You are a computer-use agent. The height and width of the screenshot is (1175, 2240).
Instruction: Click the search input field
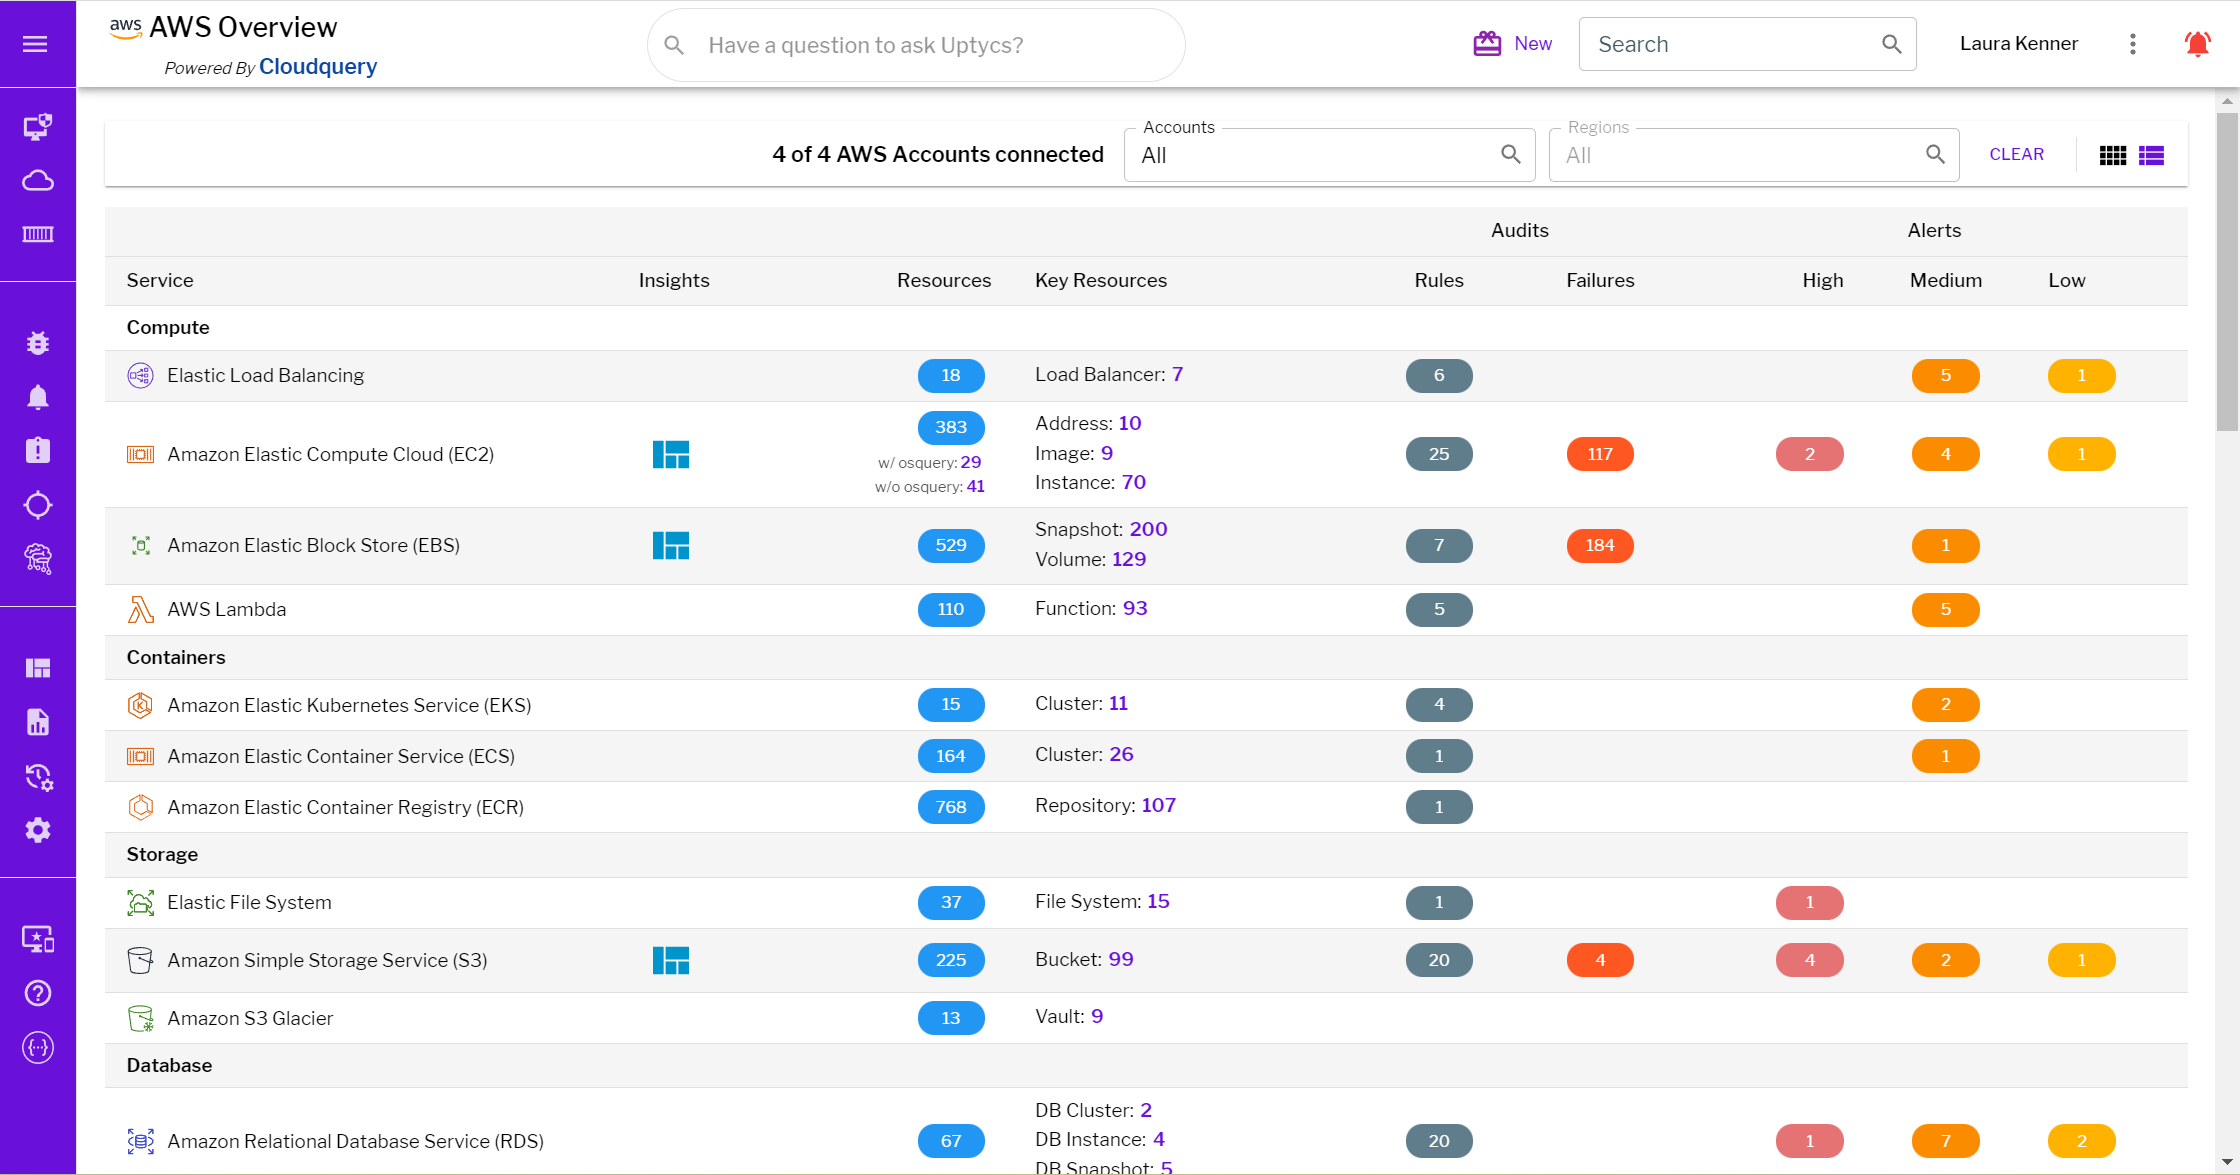[x=1742, y=44]
